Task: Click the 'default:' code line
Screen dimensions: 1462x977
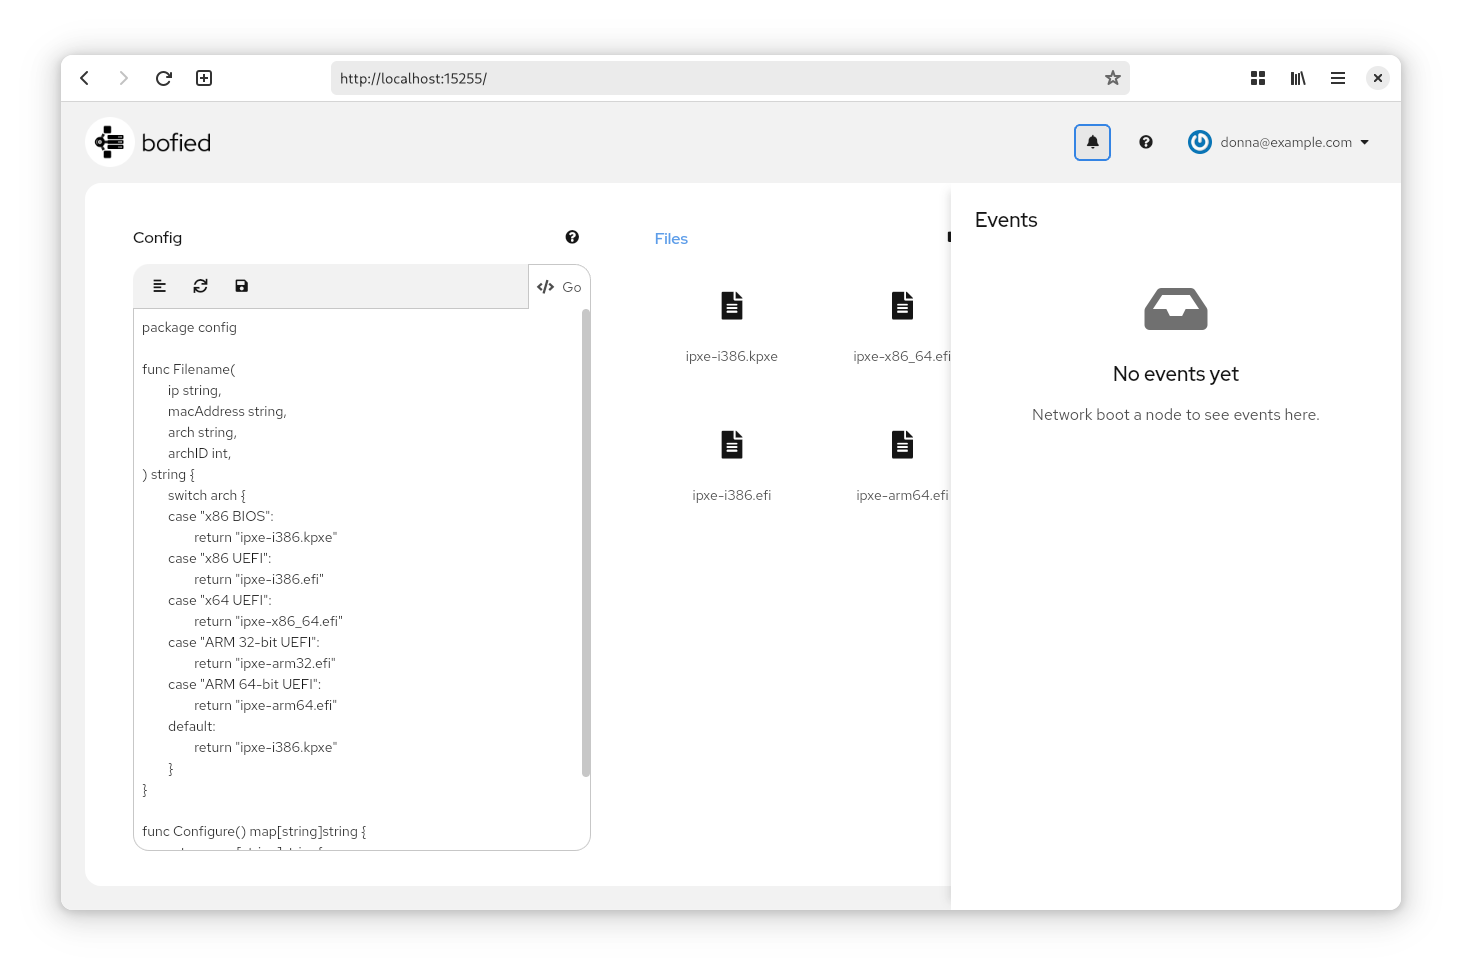Action: (192, 727)
